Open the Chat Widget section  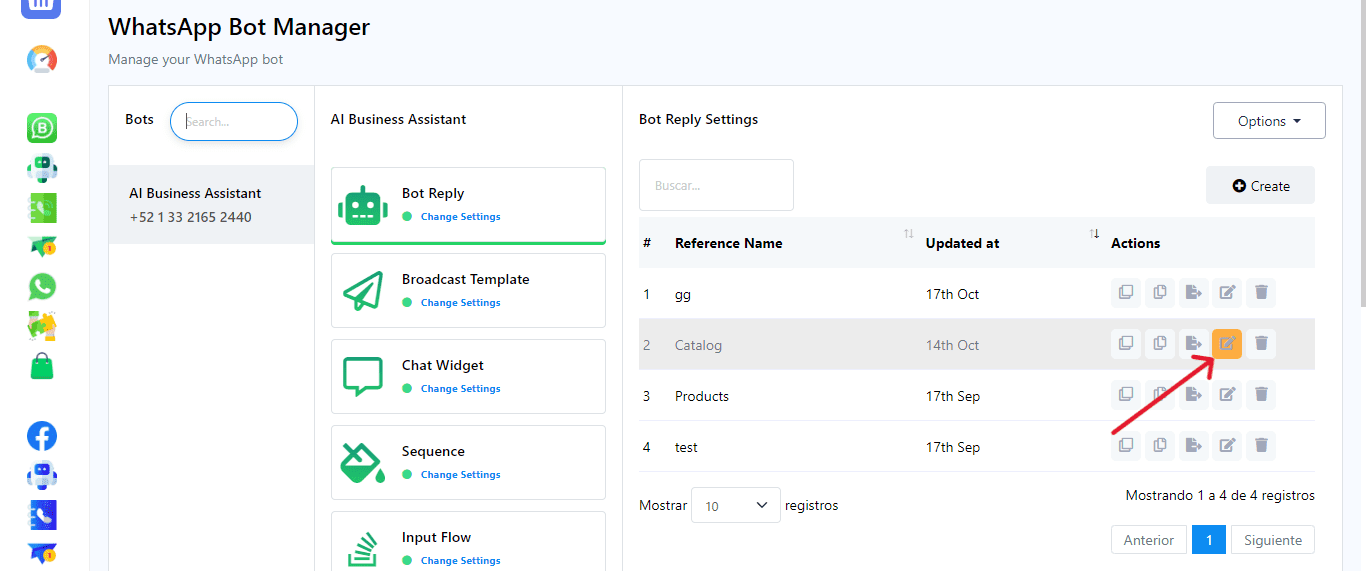pyautogui.click(x=468, y=376)
